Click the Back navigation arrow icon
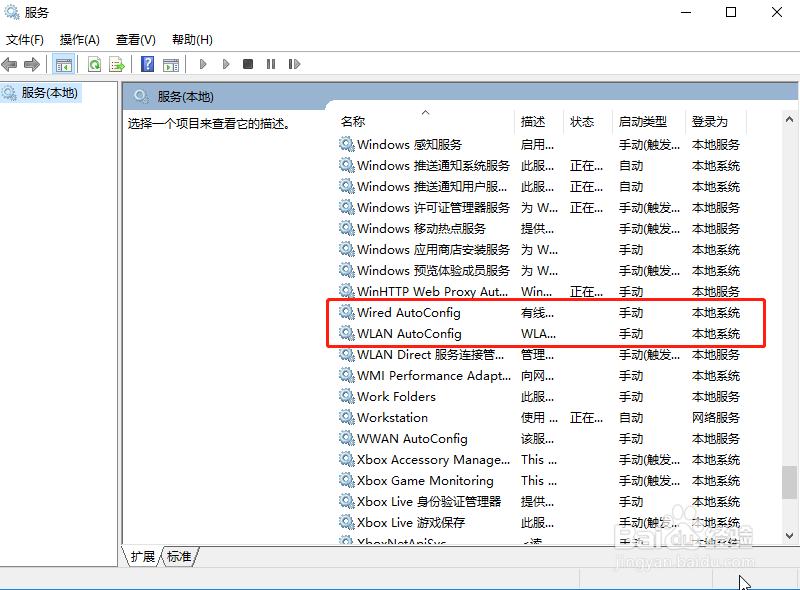The height and width of the screenshot is (590, 800). [10, 64]
